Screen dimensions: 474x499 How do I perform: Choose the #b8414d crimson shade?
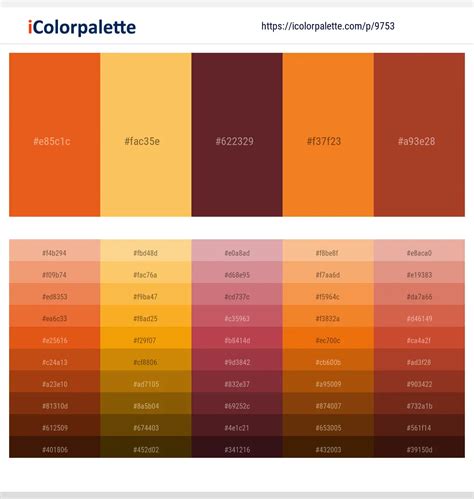[237, 338]
